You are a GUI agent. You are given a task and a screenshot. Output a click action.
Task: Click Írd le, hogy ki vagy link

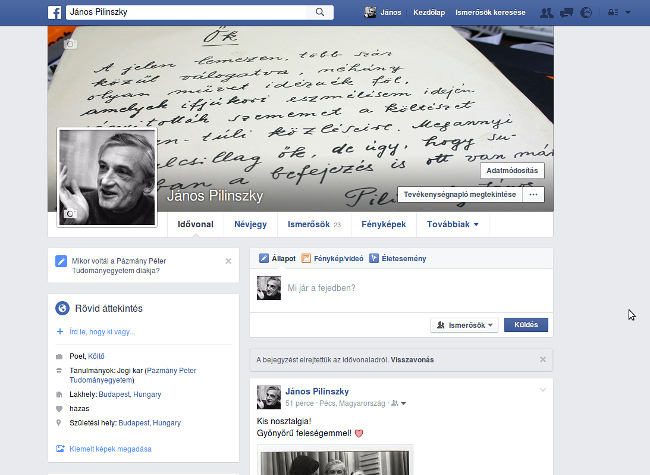point(102,332)
